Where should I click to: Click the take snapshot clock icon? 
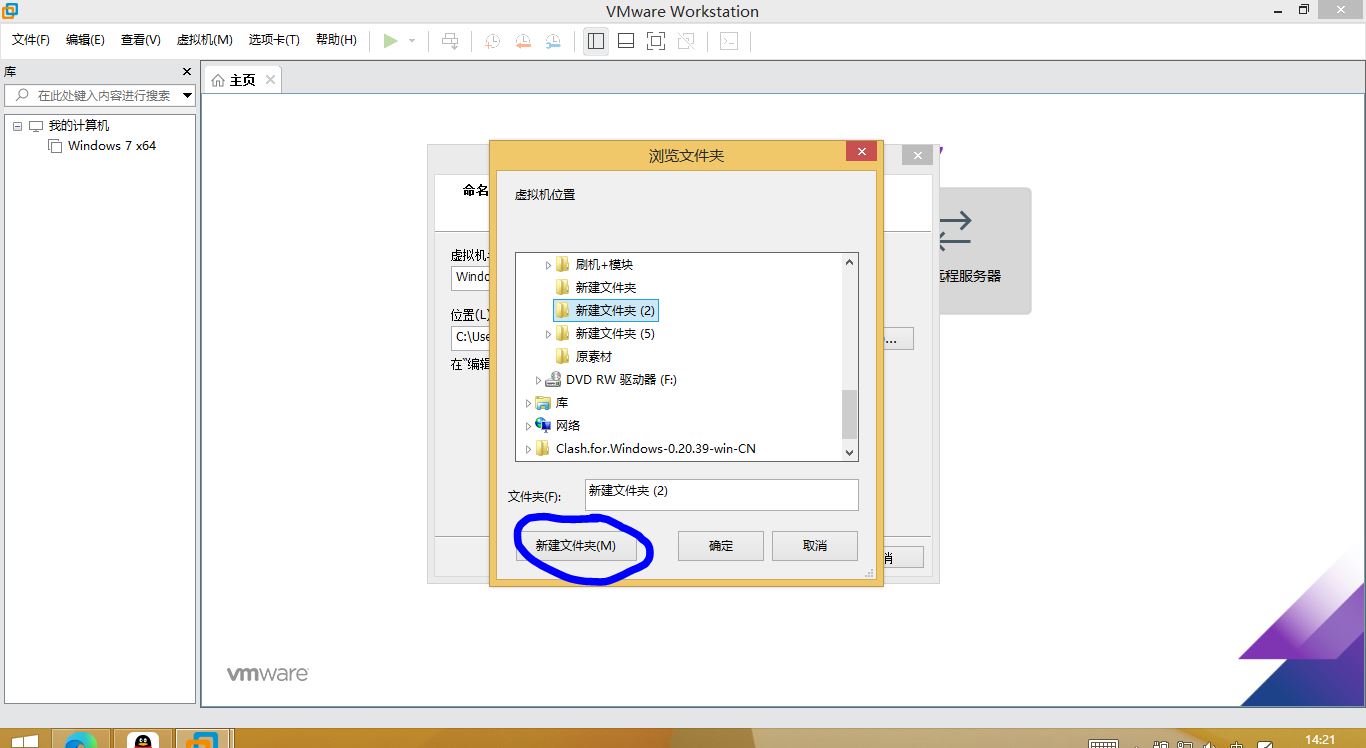[492, 41]
